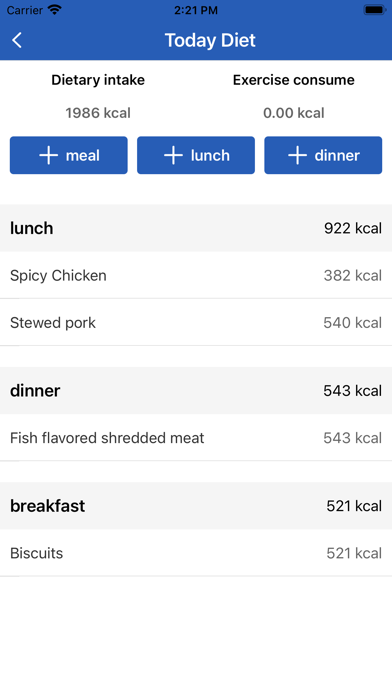Tap the Exercise consume 0.00 kcal value
392x696 pixels.
294,113
